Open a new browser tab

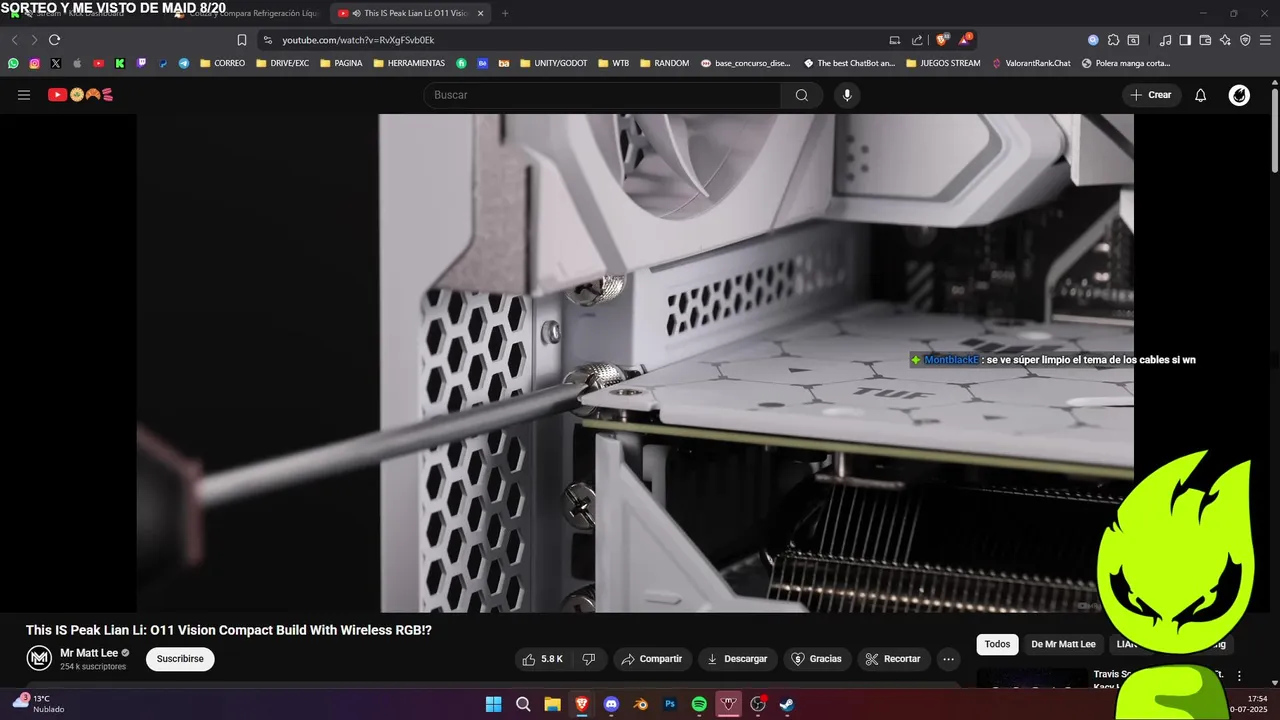tap(505, 13)
